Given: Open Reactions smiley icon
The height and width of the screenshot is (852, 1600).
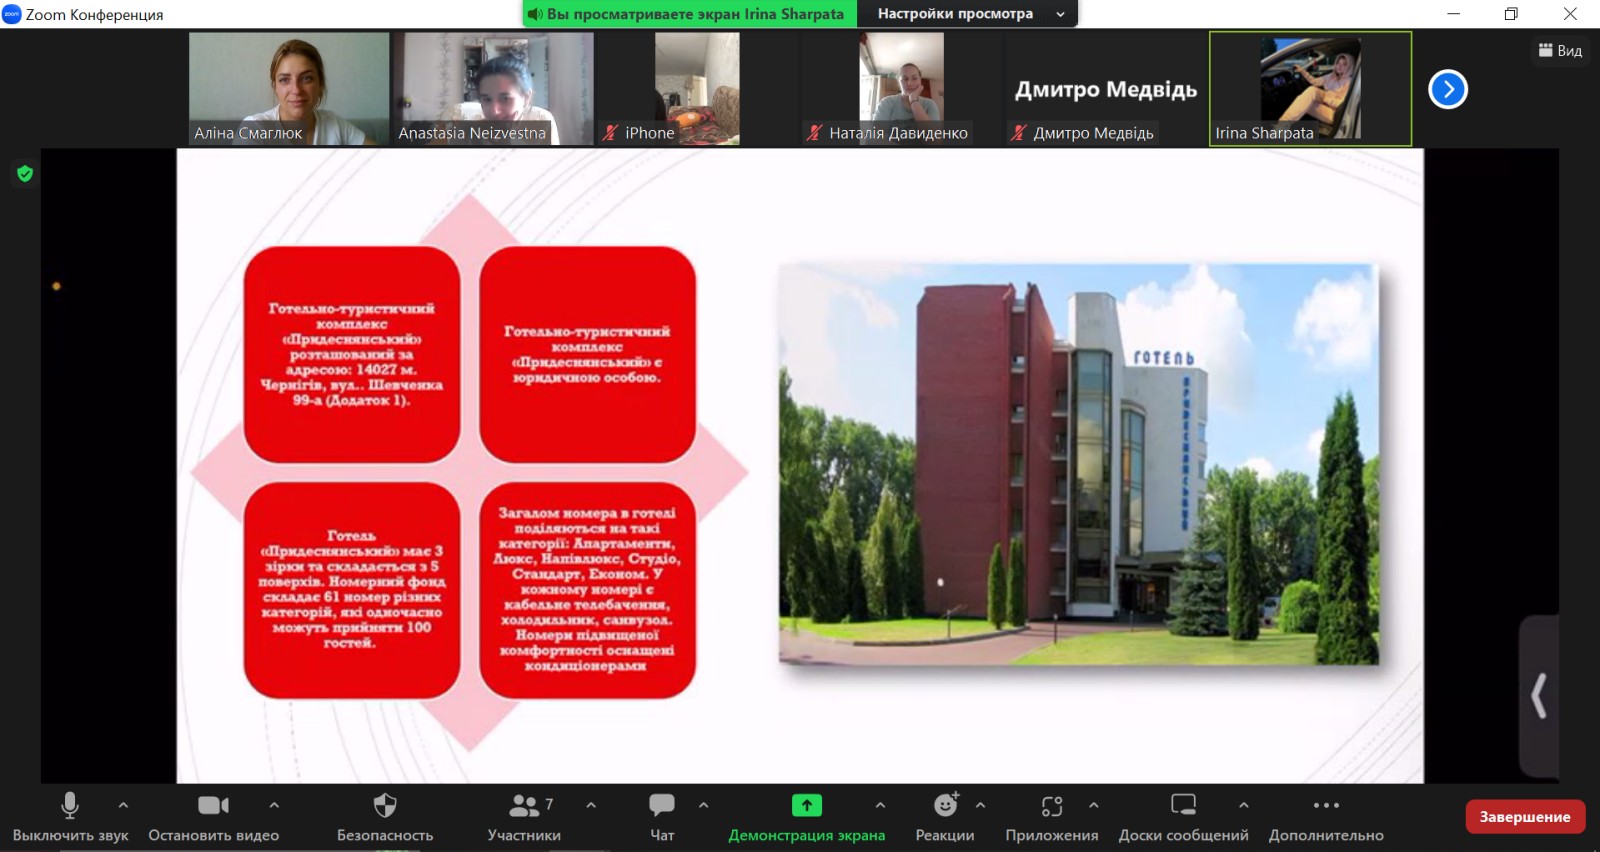Looking at the screenshot, I should coord(946,804).
